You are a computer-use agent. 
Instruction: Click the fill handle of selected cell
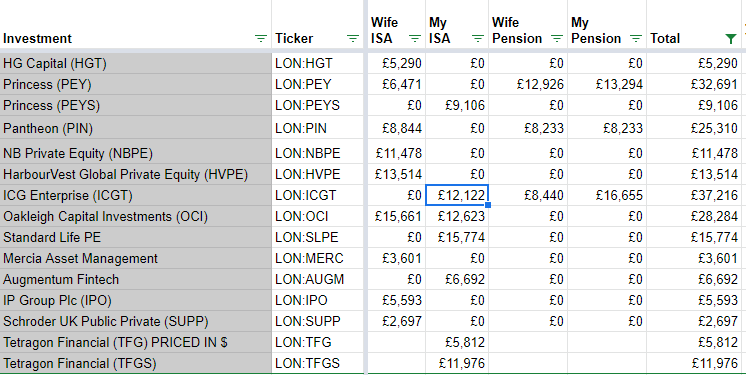488,205
